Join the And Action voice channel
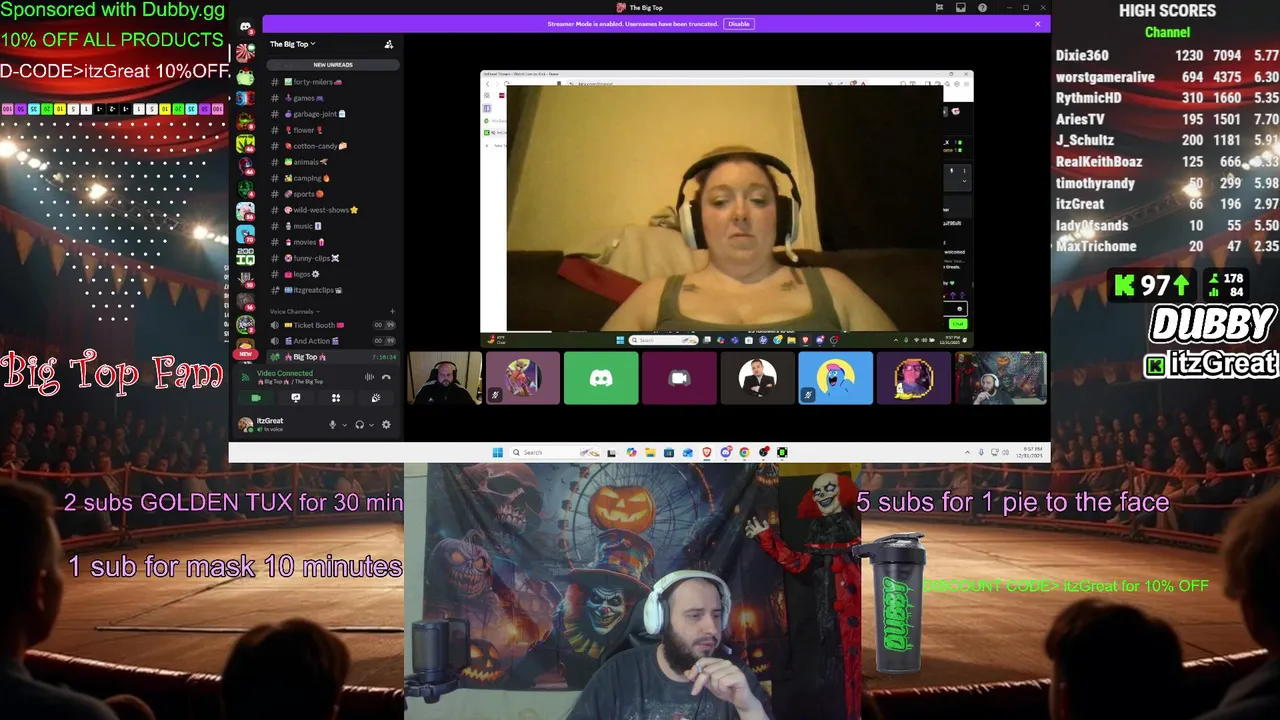Screen dimensions: 1280x720 click(333, 341)
